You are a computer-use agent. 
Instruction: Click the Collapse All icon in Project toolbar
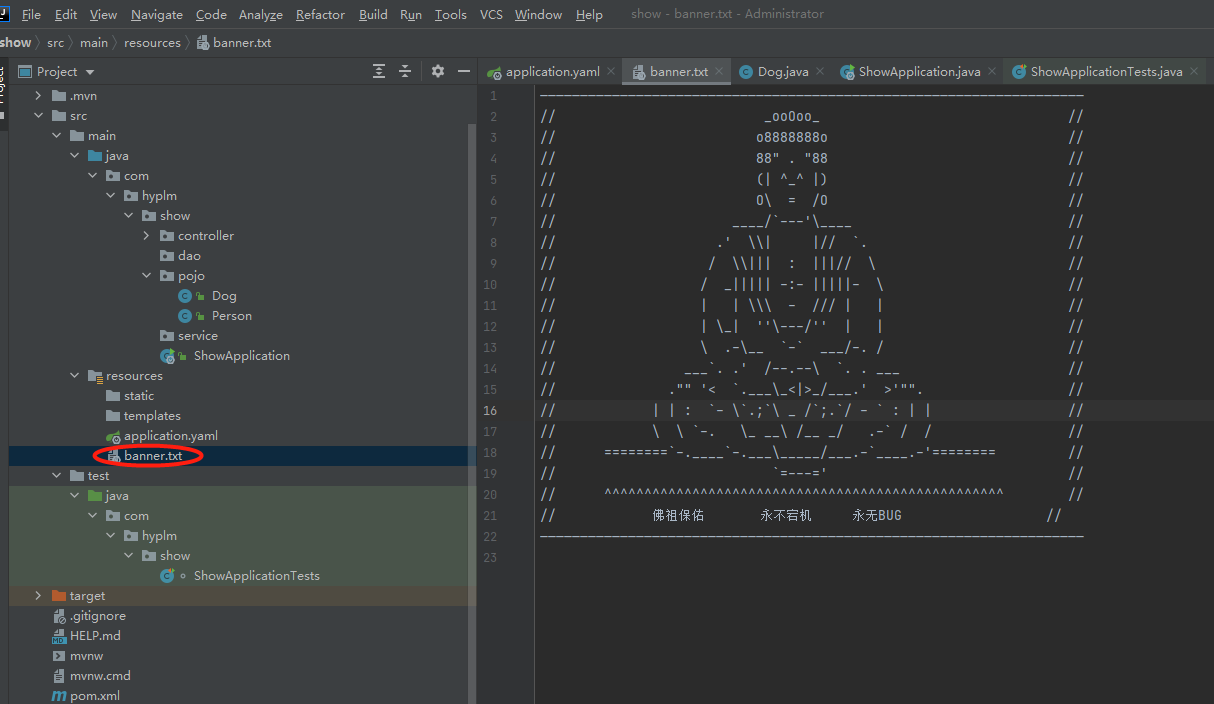406,71
